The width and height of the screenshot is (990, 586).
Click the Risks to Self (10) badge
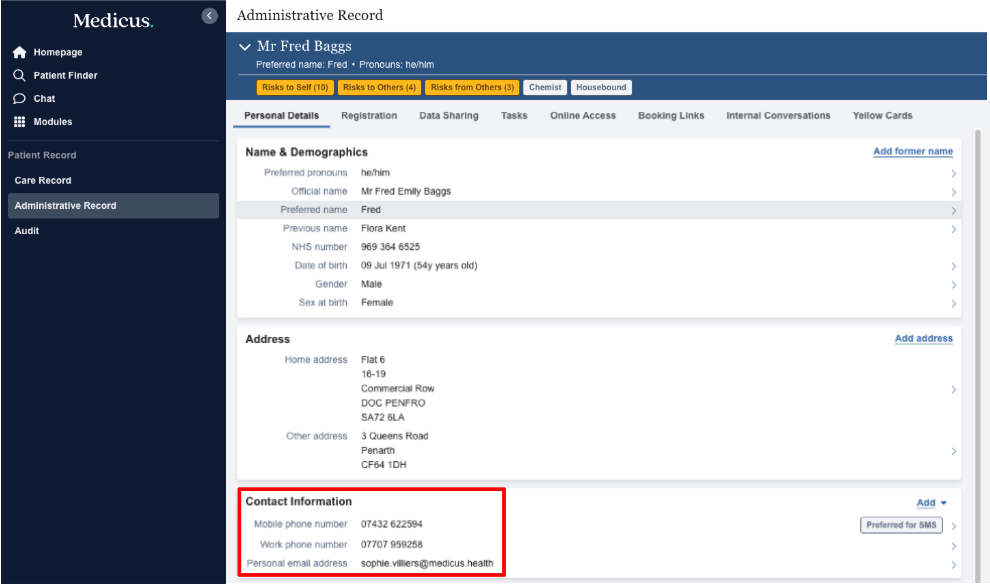[293, 88]
